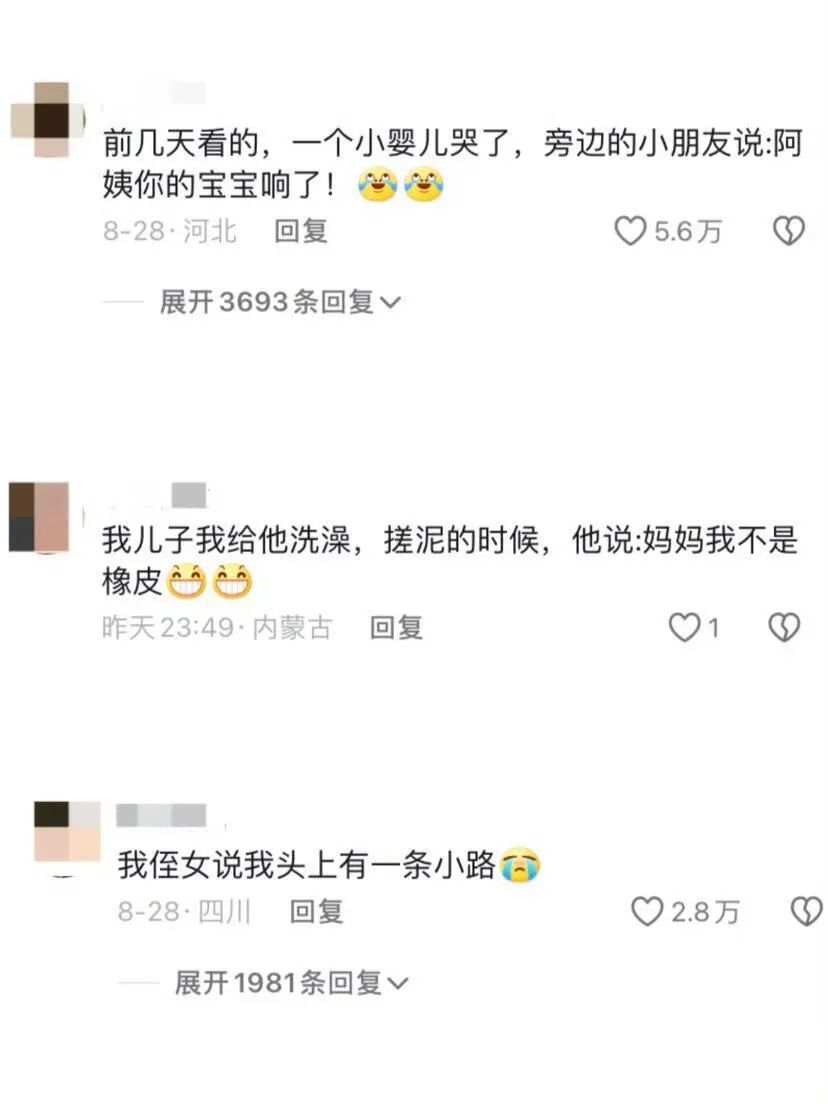Open the first commenter's avatar
The width and height of the screenshot is (828, 1104).
click(47, 120)
